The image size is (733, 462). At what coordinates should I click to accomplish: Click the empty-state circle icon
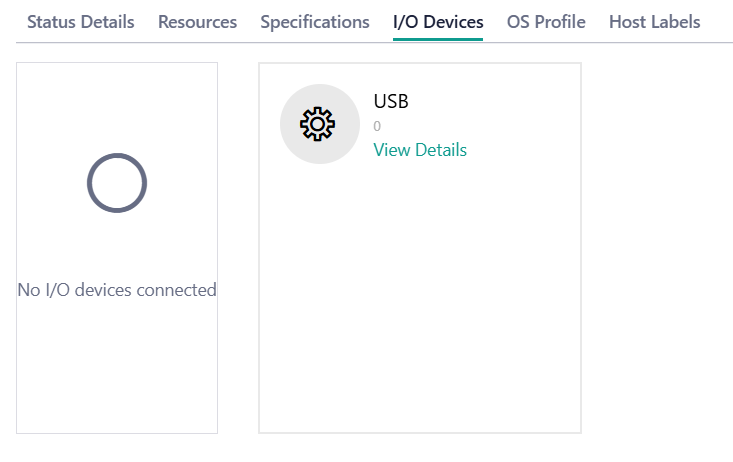coord(117,183)
